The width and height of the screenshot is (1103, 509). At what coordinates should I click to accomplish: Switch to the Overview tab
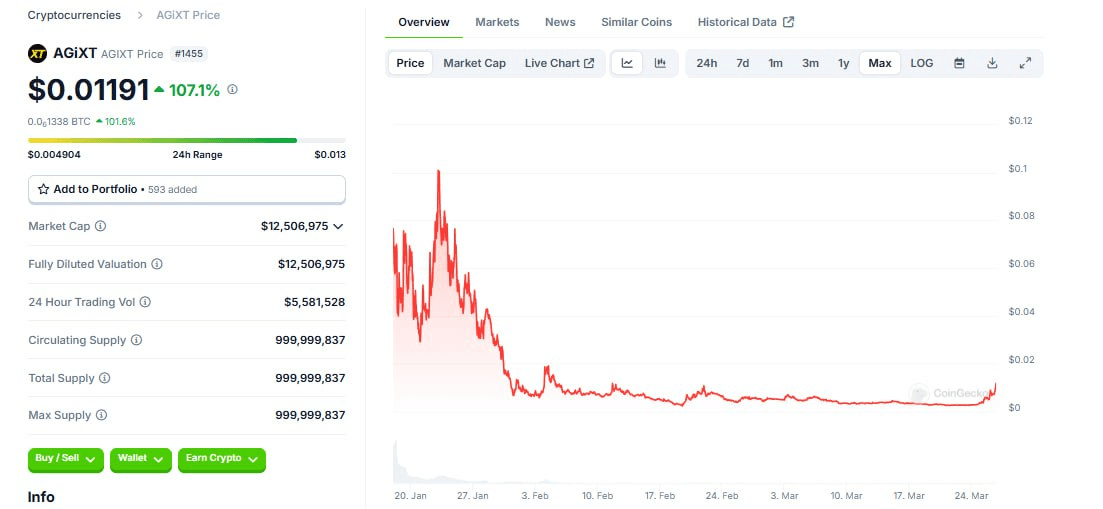click(423, 22)
